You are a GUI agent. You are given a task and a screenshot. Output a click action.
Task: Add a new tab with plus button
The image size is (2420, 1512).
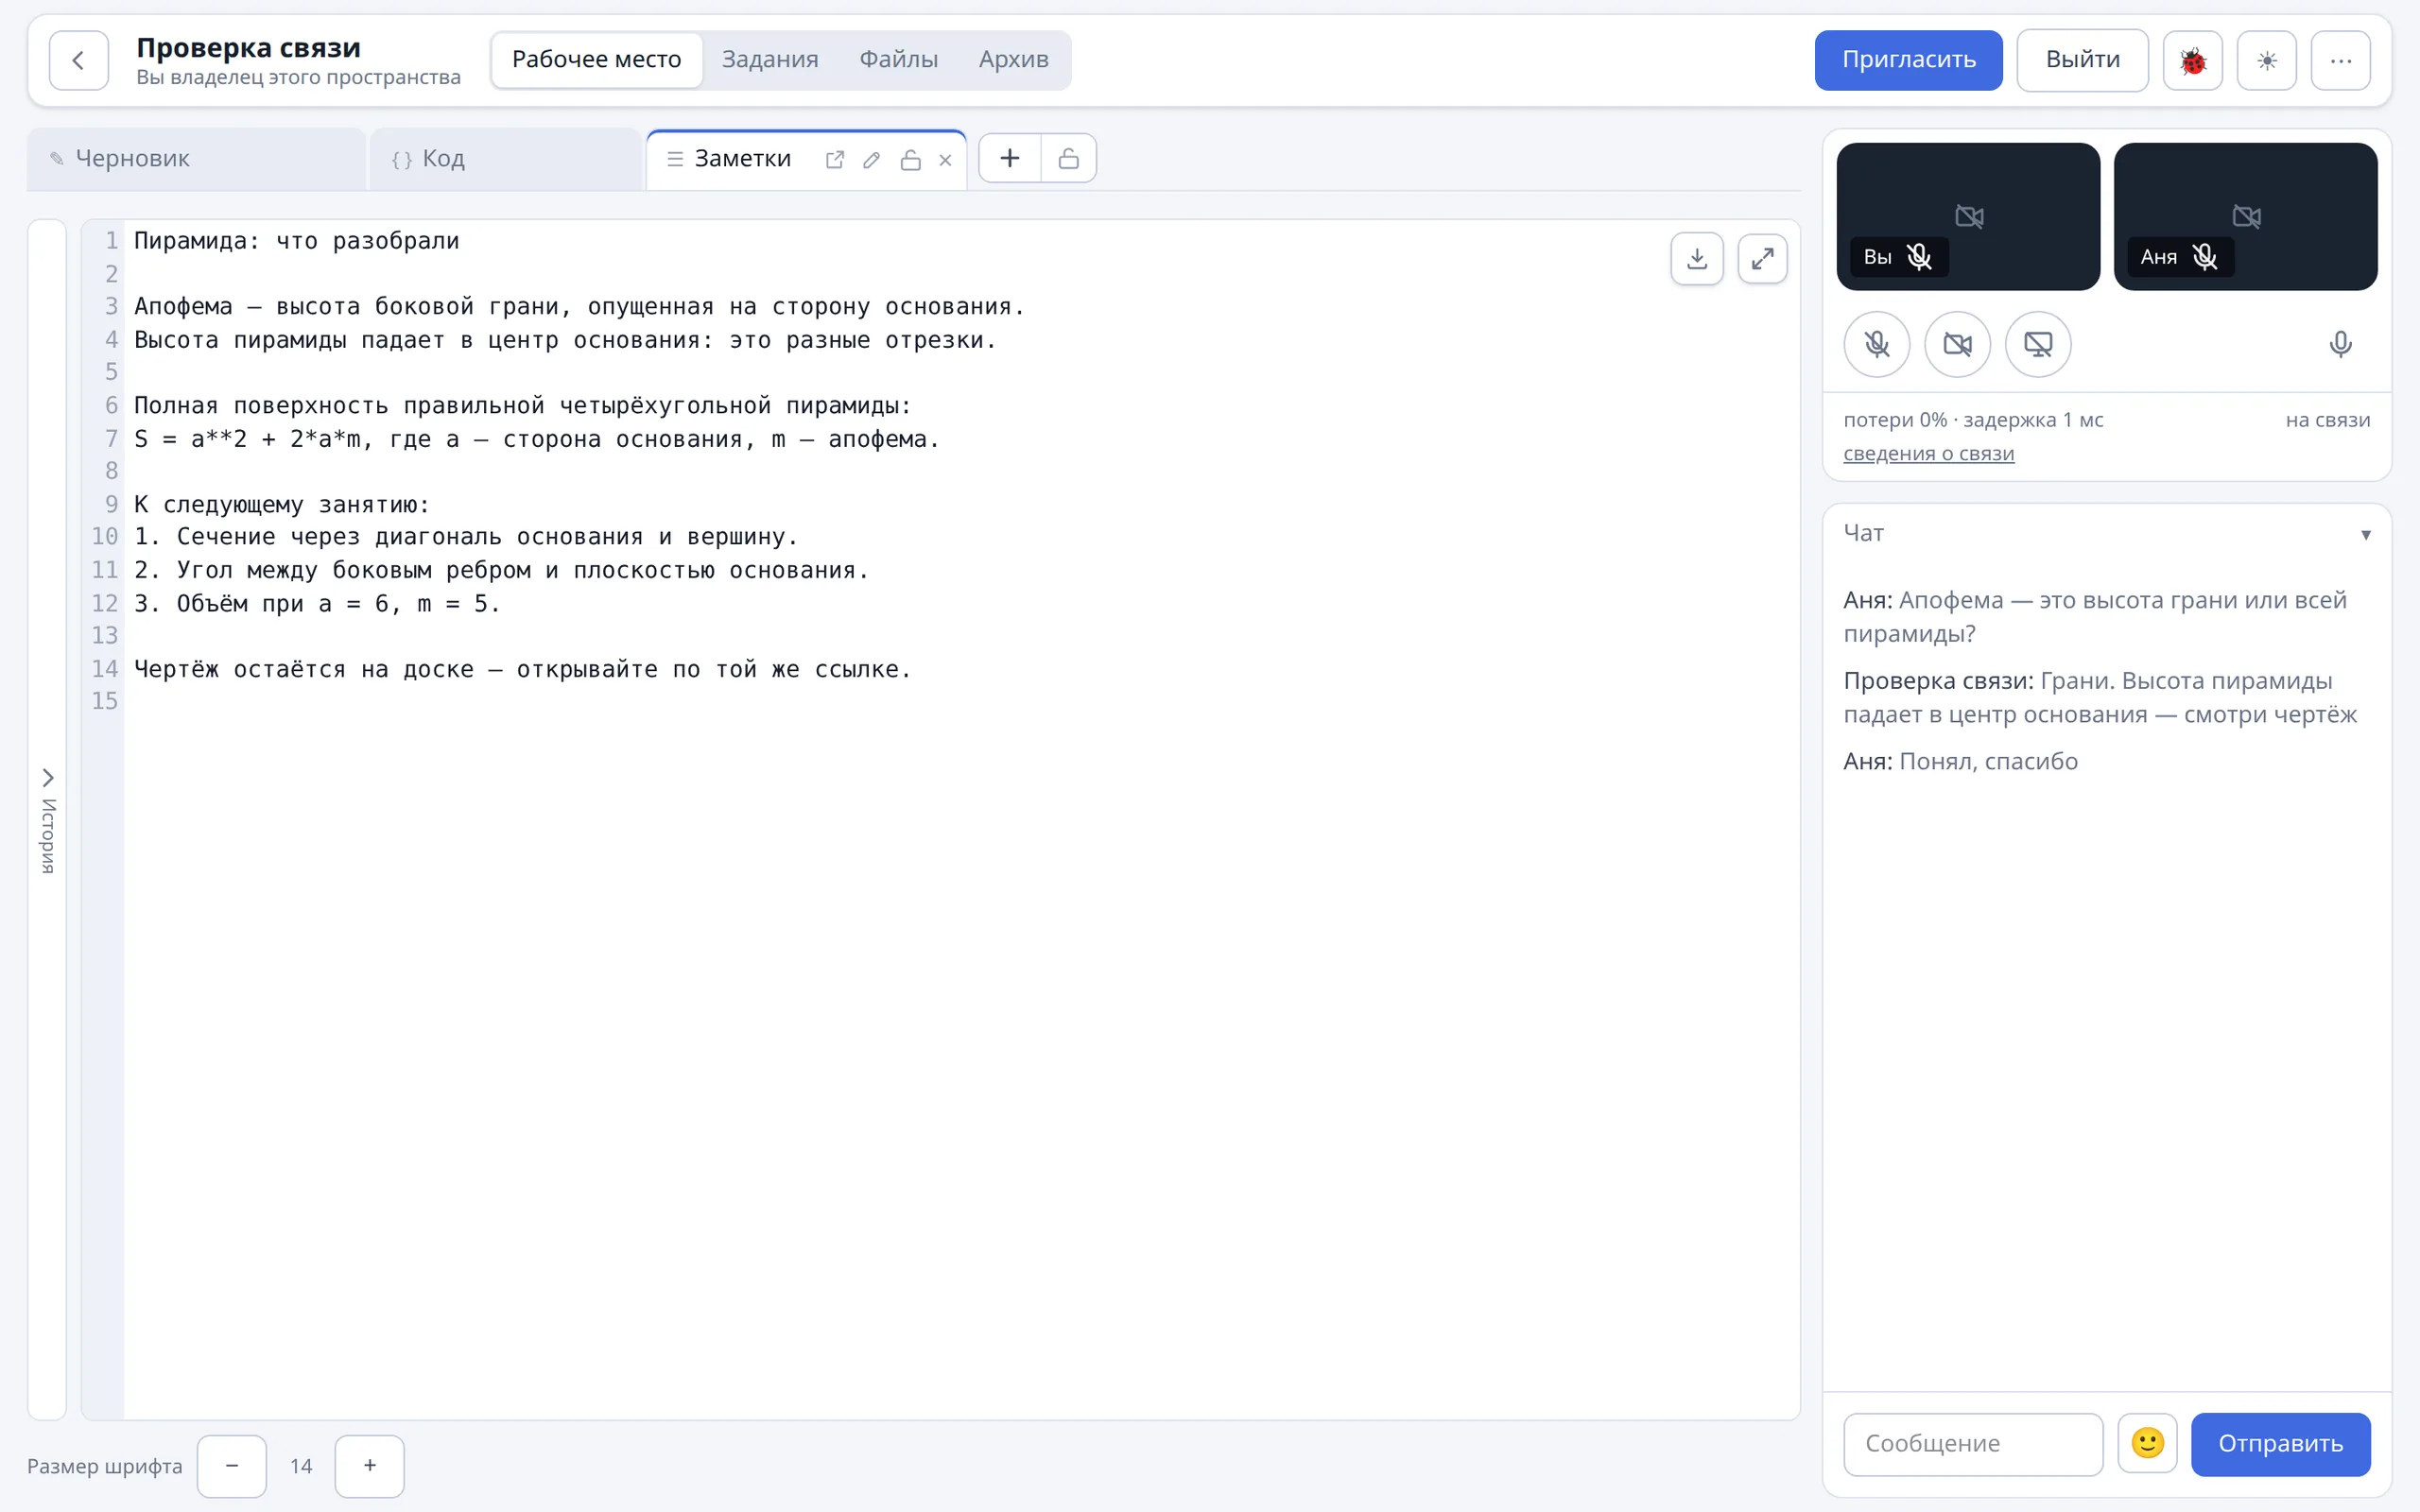(1010, 158)
